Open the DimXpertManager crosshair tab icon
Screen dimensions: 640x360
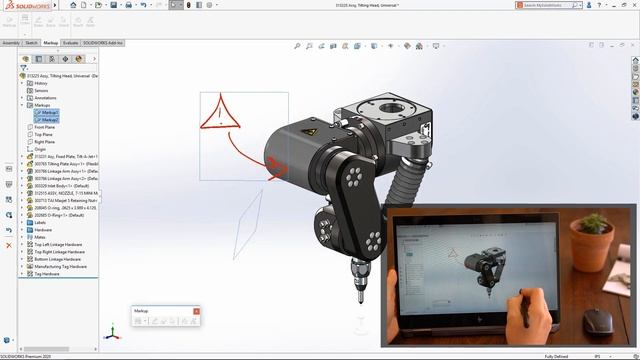(x=65, y=59)
